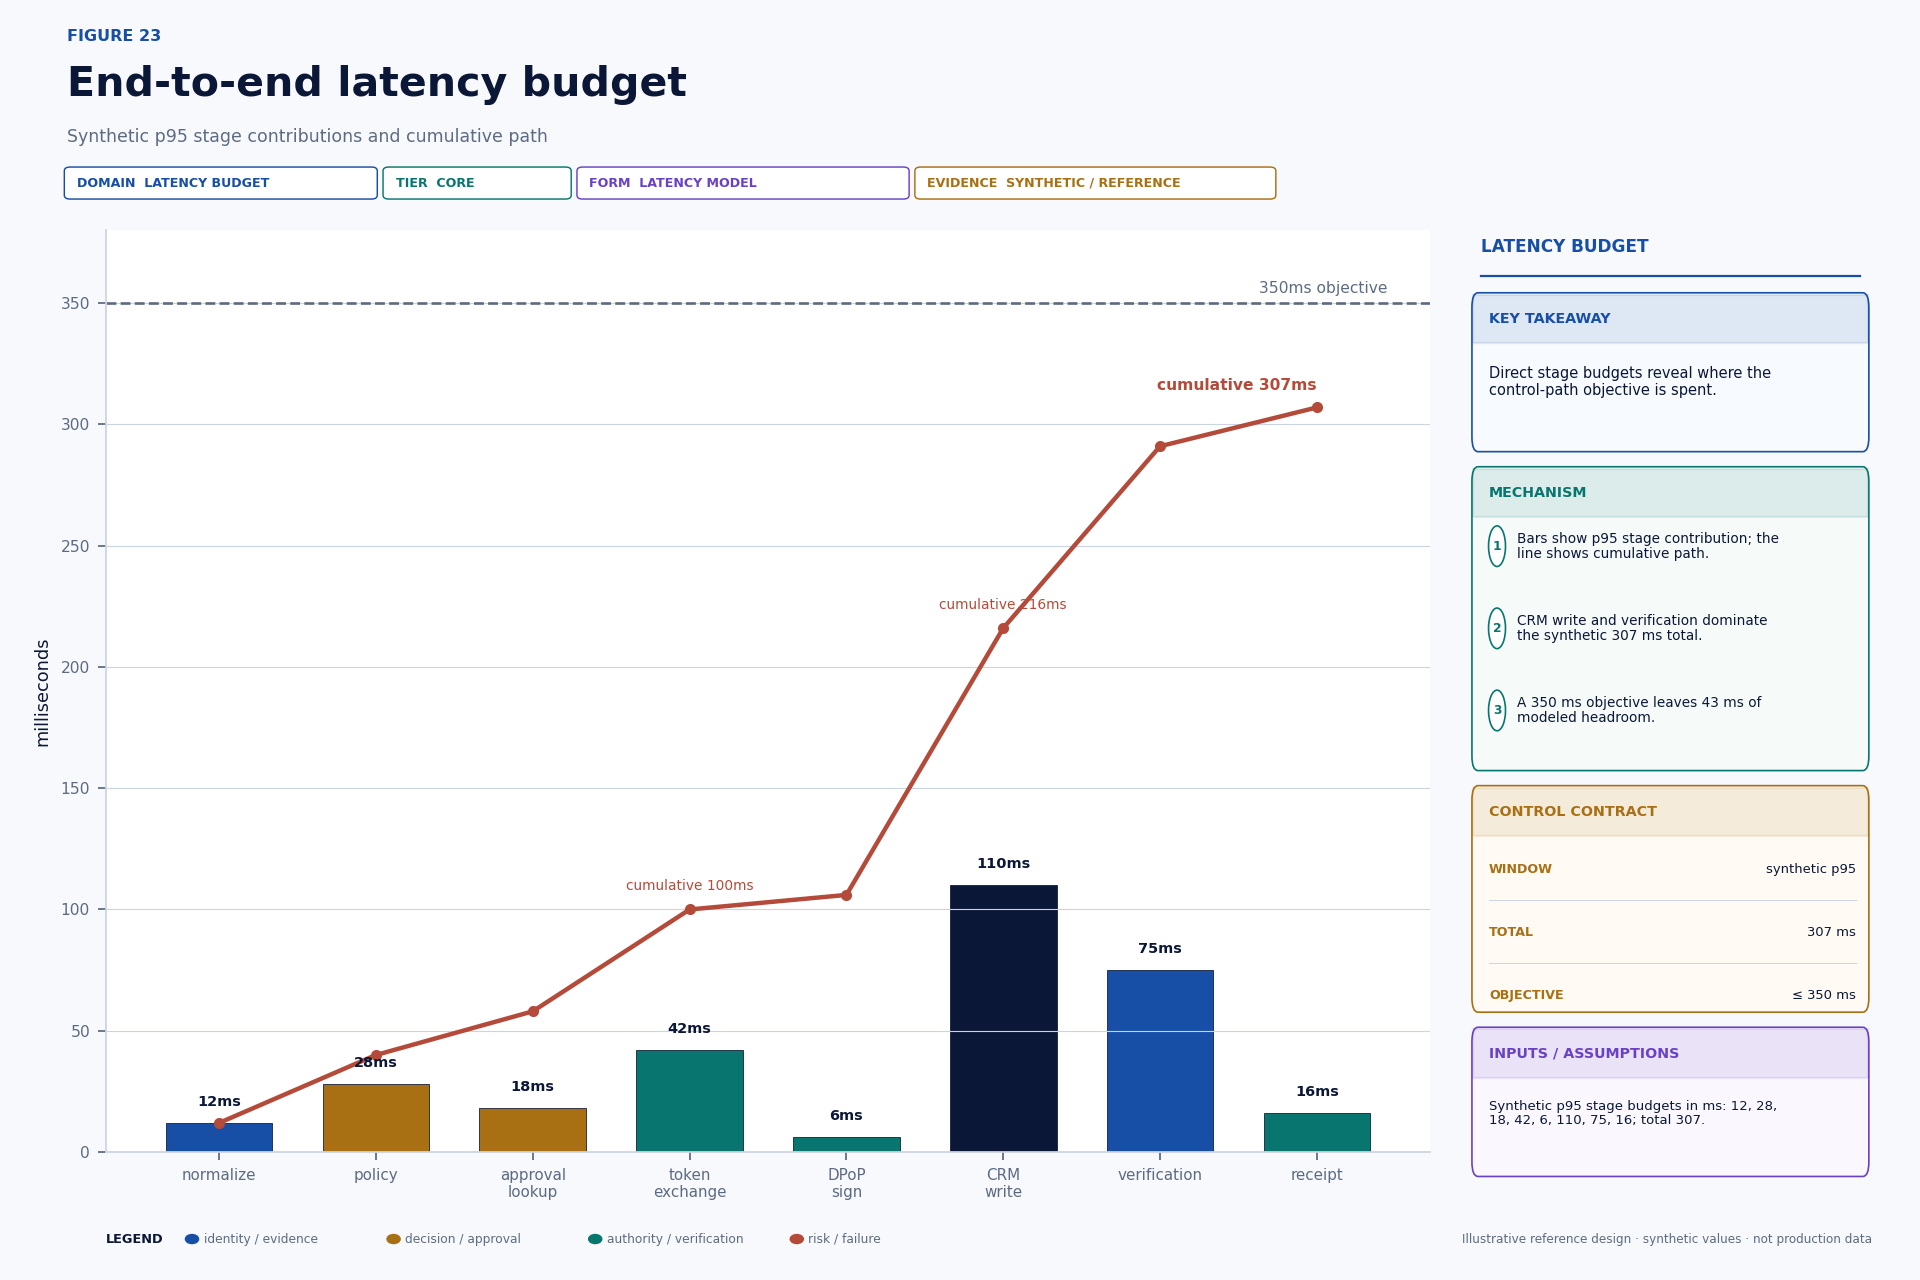Click the dark navy CRM write bar

[x=1003, y=1018]
